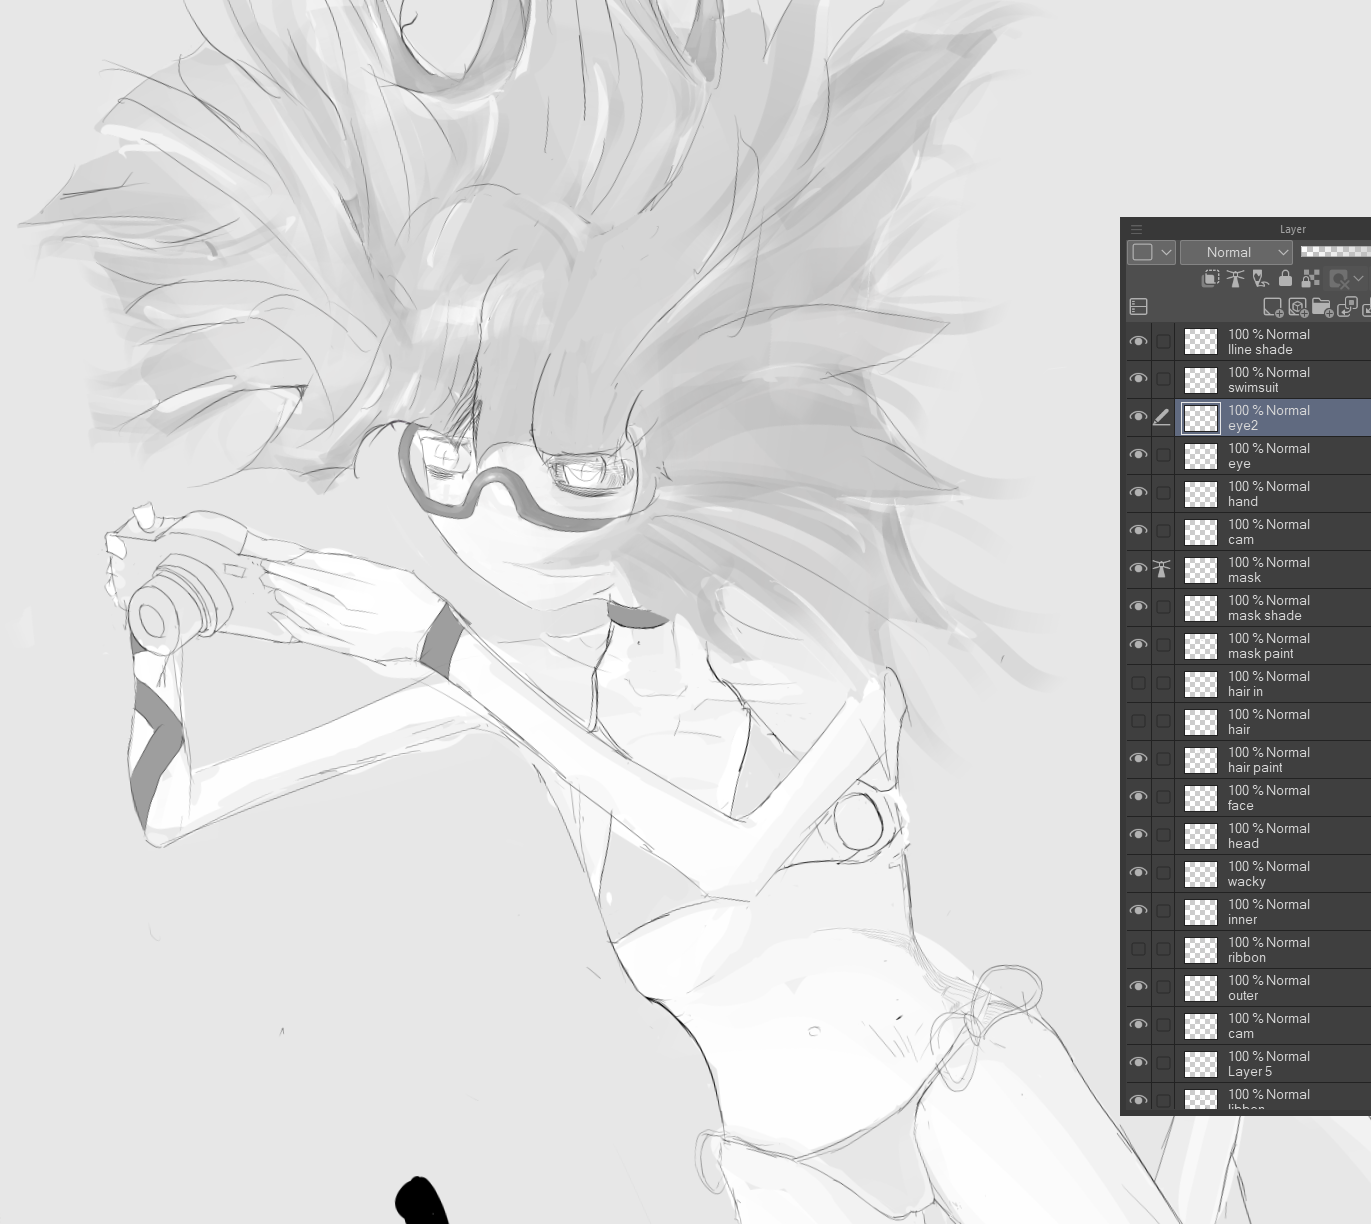Create a new raster layer

(x=1273, y=307)
